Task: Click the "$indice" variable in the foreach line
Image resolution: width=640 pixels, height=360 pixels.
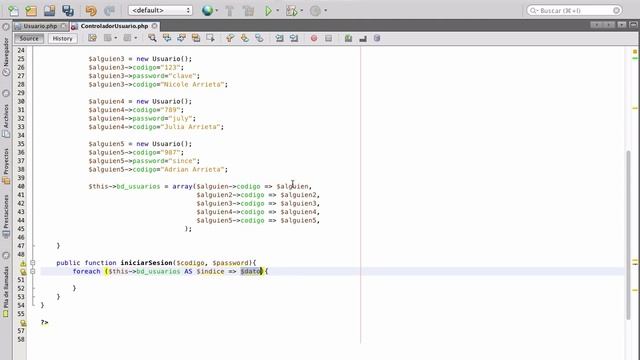Action: pyautogui.click(x=210, y=271)
